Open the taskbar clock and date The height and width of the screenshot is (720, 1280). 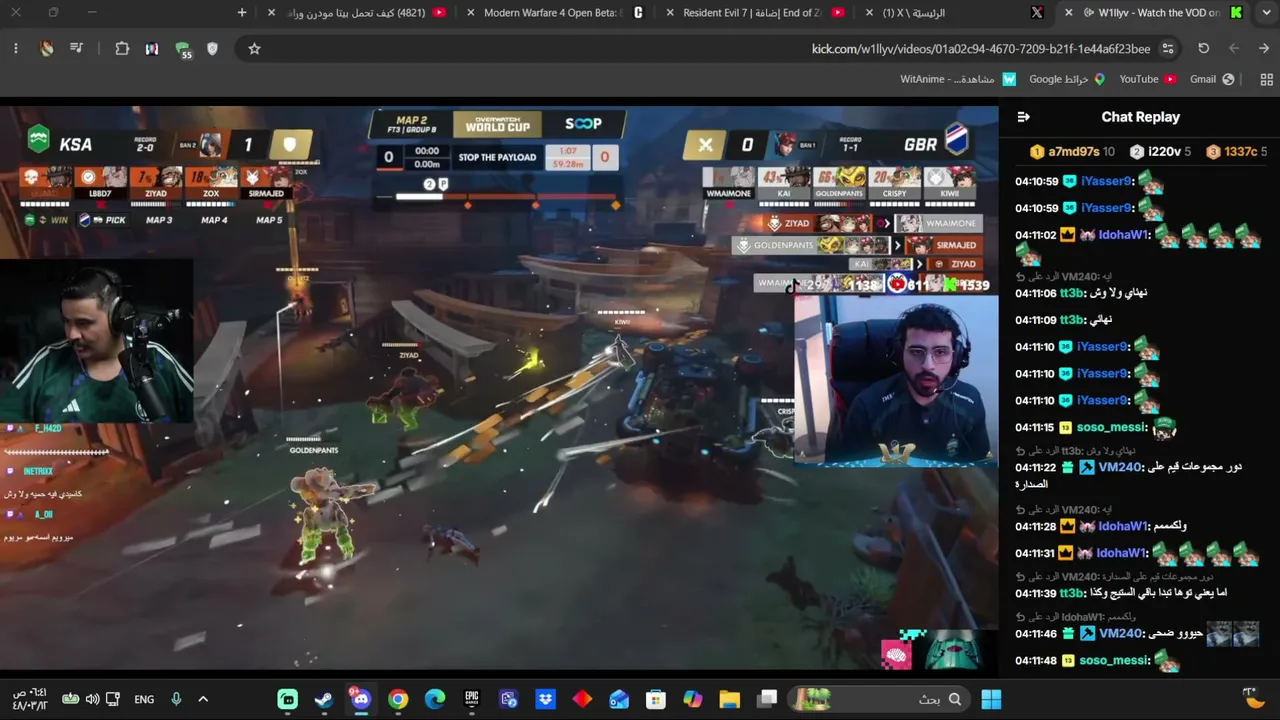click(x=30, y=699)
